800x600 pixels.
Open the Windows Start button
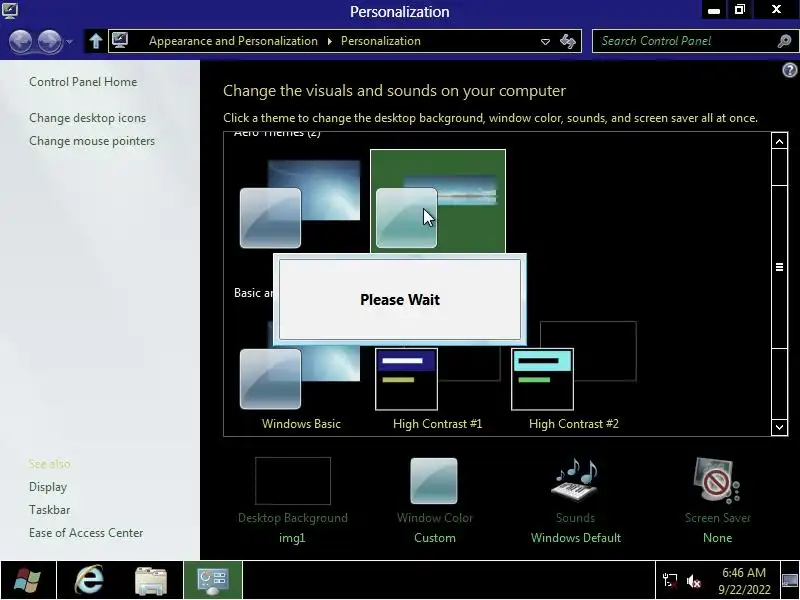coord(28,580)
